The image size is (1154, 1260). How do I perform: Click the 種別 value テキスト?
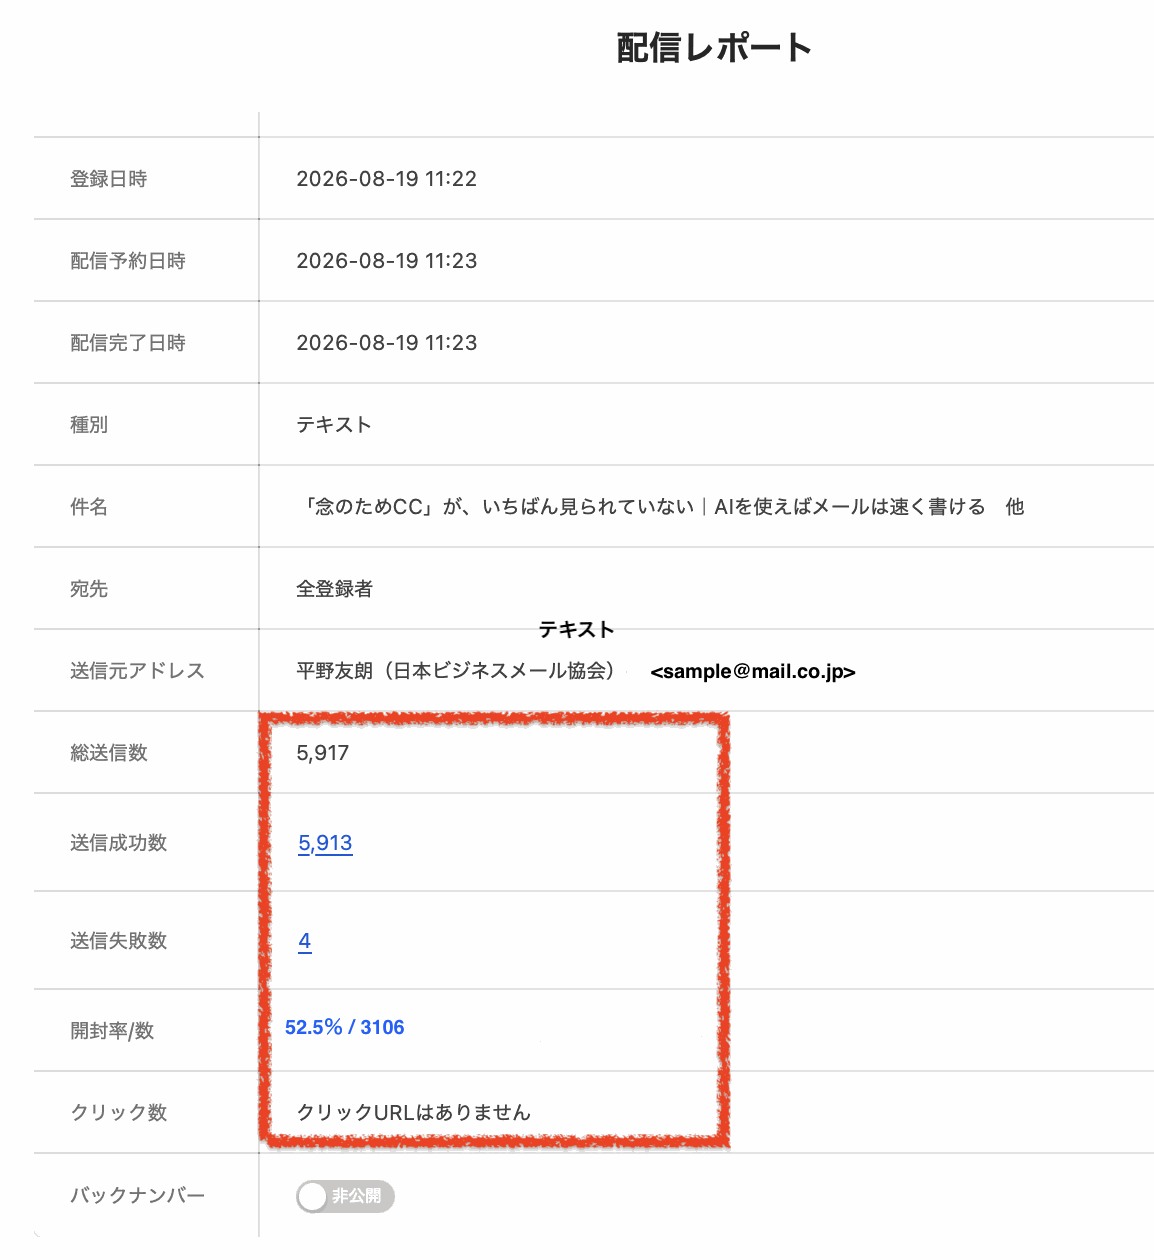[x=334, y=425]
